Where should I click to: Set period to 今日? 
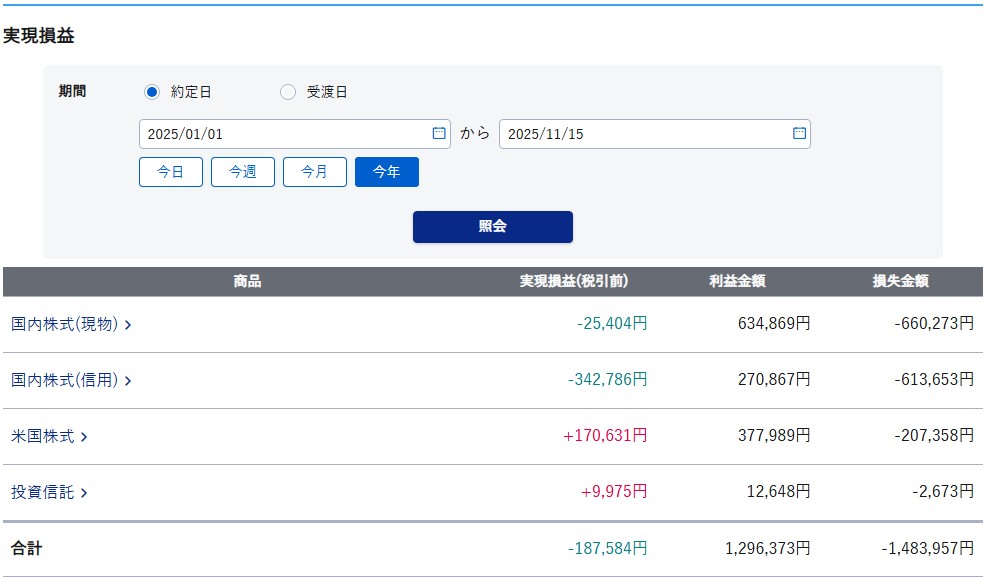[171, 172]
